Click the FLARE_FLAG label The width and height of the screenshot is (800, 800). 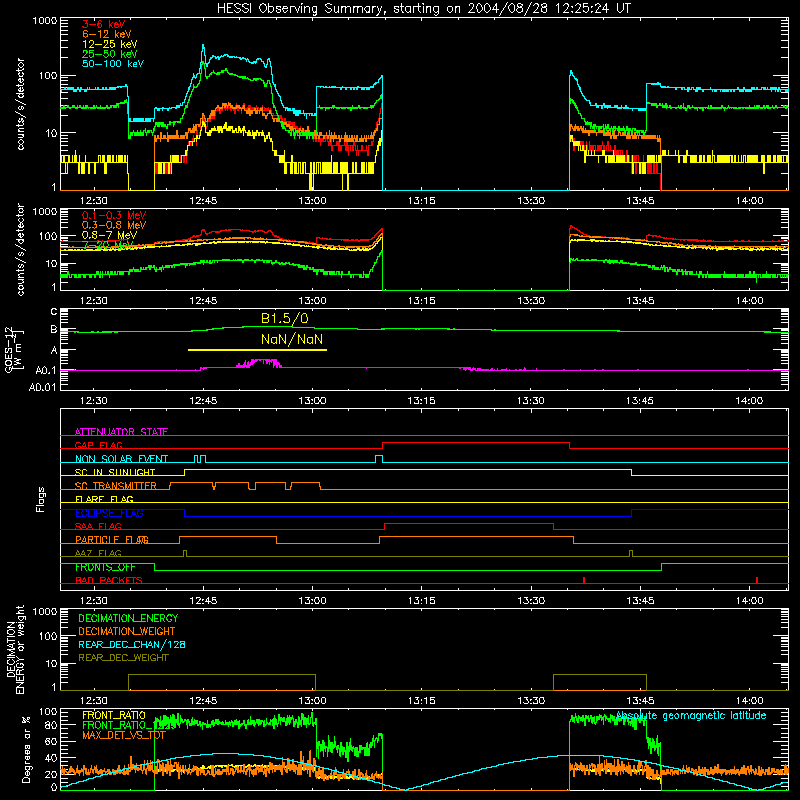[104, 499]
